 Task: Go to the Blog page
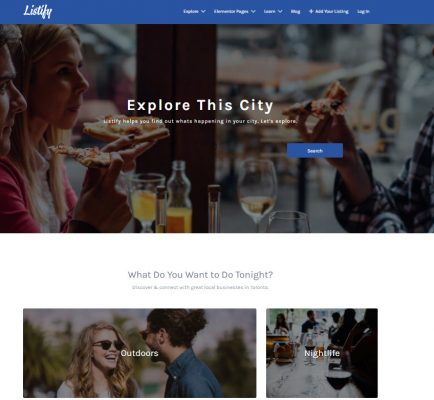295,11
